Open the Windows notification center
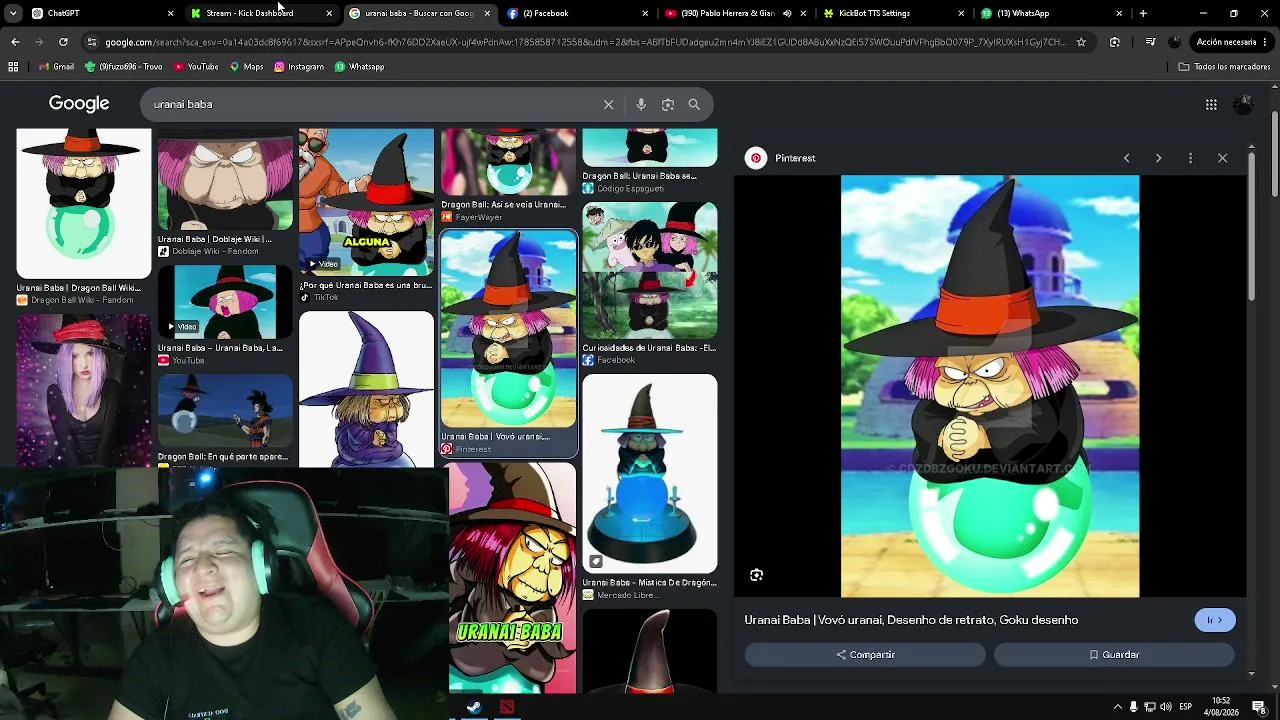Image resolution: width=1280 pixels, height=720 pixels. pos(1259,707)
